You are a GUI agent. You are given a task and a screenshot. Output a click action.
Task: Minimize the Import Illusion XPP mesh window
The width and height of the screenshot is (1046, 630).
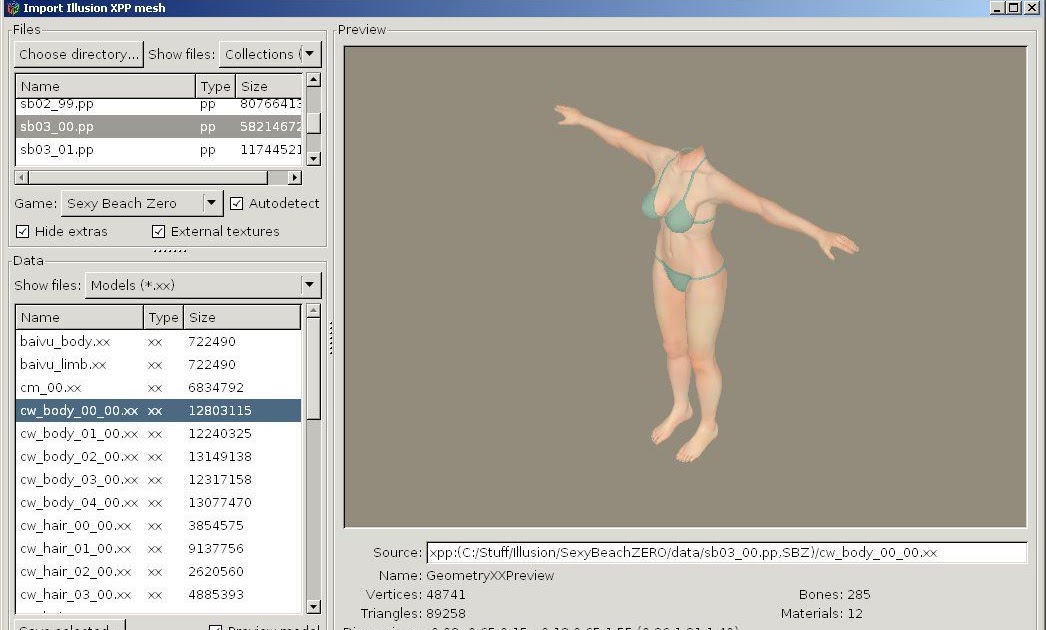click(x=998, y=8)
